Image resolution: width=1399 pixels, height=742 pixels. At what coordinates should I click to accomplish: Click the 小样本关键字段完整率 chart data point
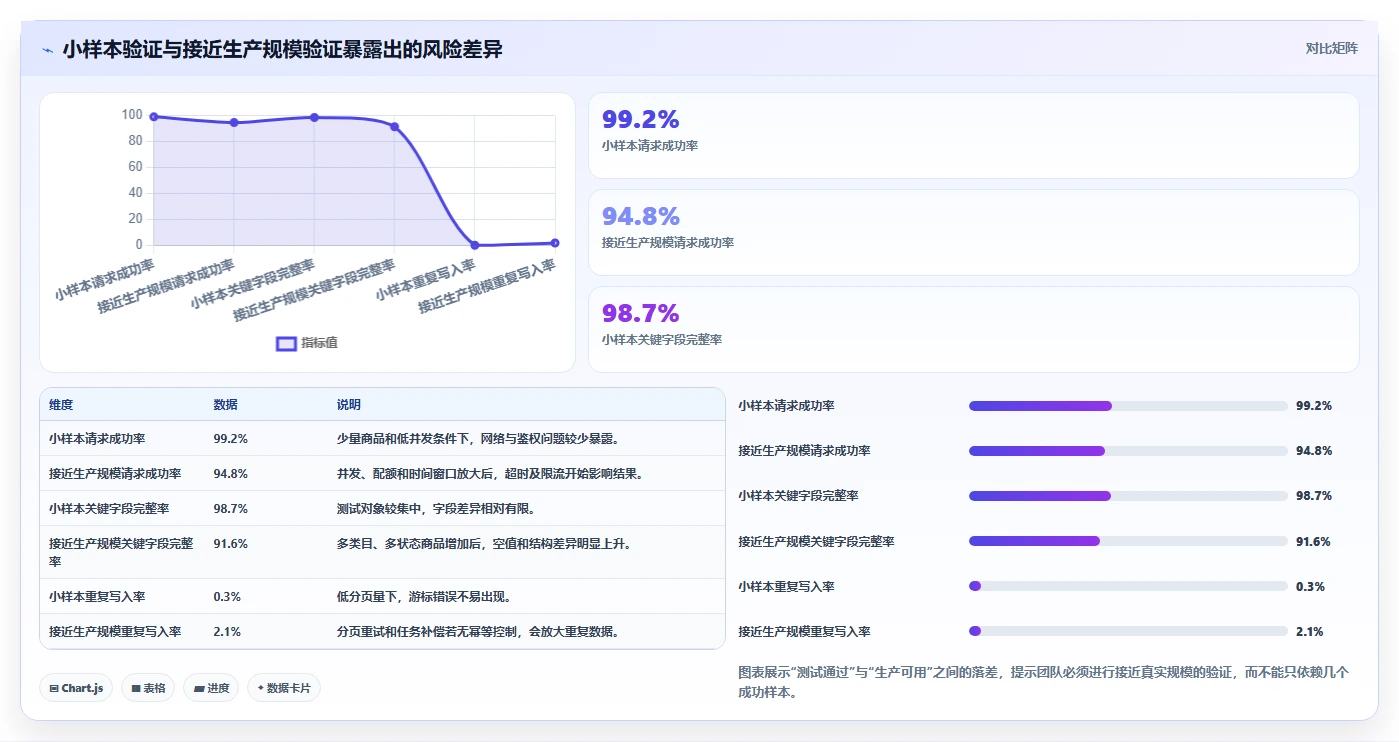314,117
